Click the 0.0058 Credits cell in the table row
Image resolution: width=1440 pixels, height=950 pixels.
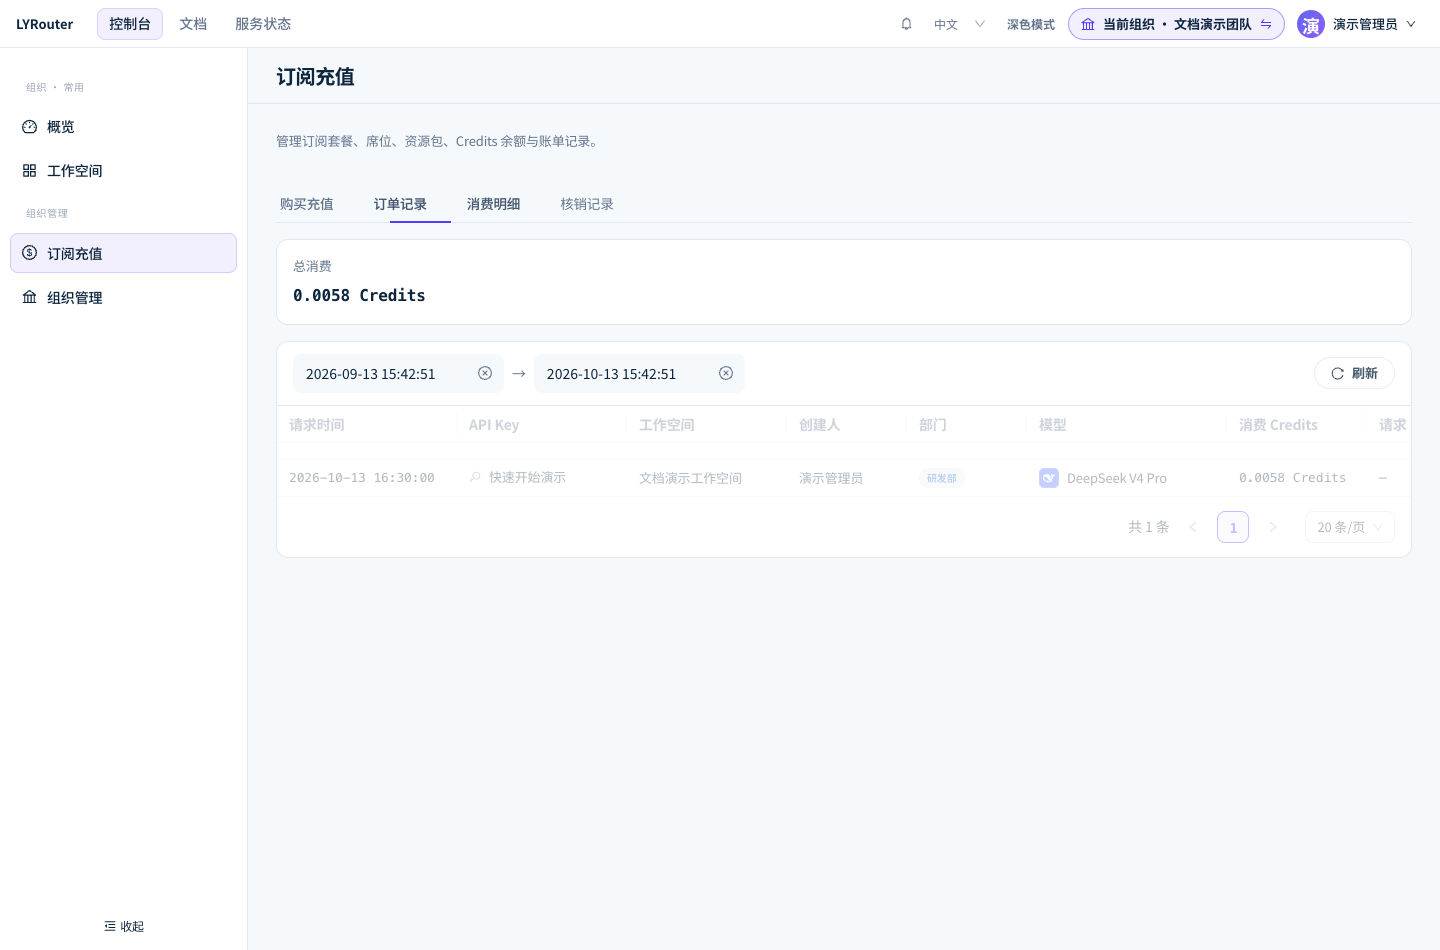click(x=1293, y=478)
